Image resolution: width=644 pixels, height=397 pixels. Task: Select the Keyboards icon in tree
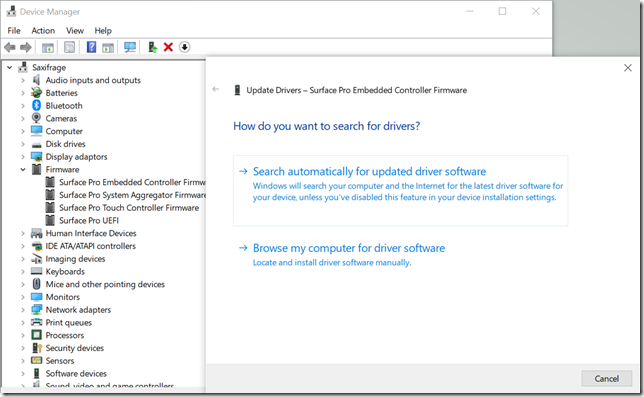[x=37, y=271]
